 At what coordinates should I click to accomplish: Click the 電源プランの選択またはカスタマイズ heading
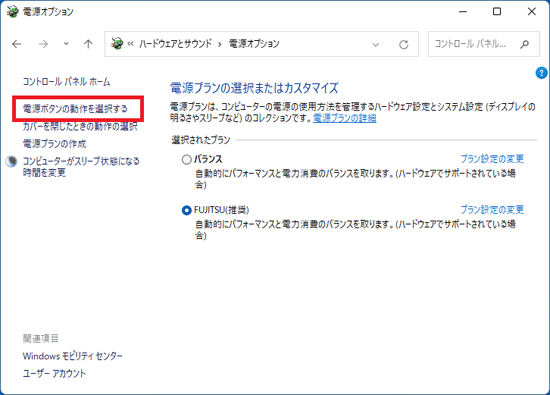(x=254, y=88)
